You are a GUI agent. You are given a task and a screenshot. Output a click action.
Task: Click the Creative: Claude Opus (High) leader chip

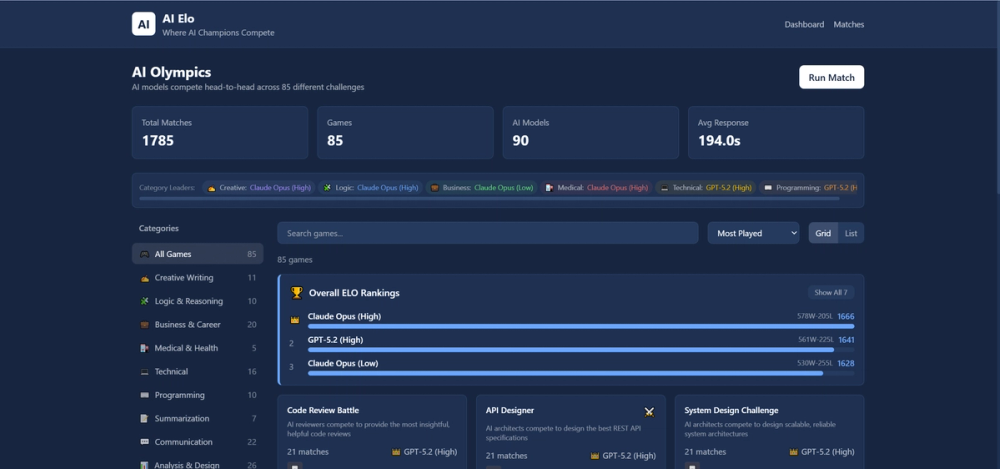coord(259,188)
